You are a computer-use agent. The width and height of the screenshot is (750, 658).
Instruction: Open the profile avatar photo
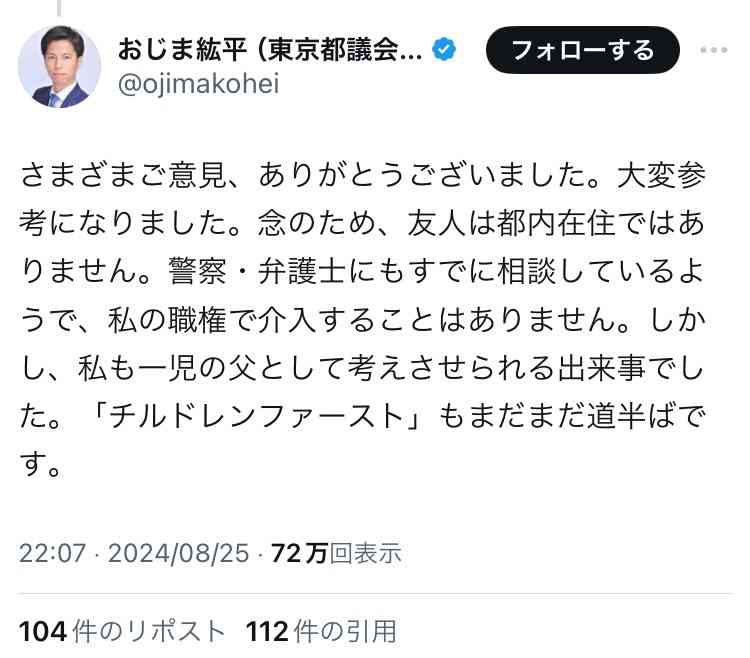(x=59, y=67)
